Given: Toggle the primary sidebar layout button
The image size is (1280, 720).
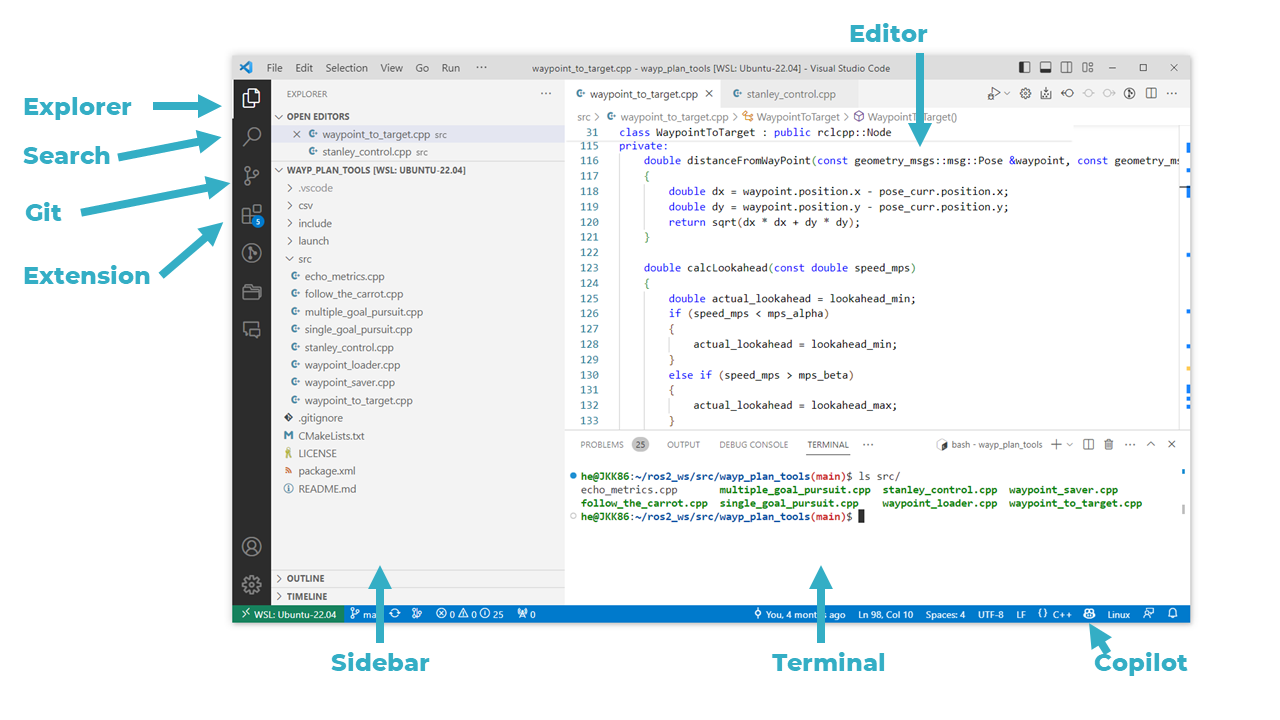Looking at the screenshot, I should pyautogui.click(x=1025, y=68).
